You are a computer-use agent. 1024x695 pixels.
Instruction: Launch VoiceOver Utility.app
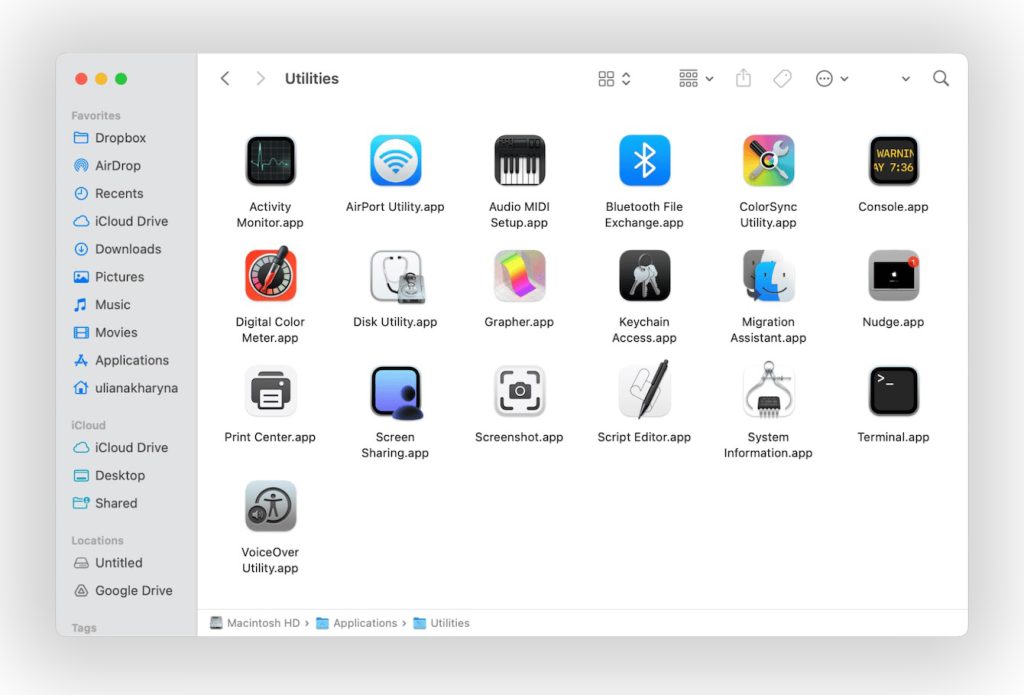pyautogui.click(x=269, y=505)
